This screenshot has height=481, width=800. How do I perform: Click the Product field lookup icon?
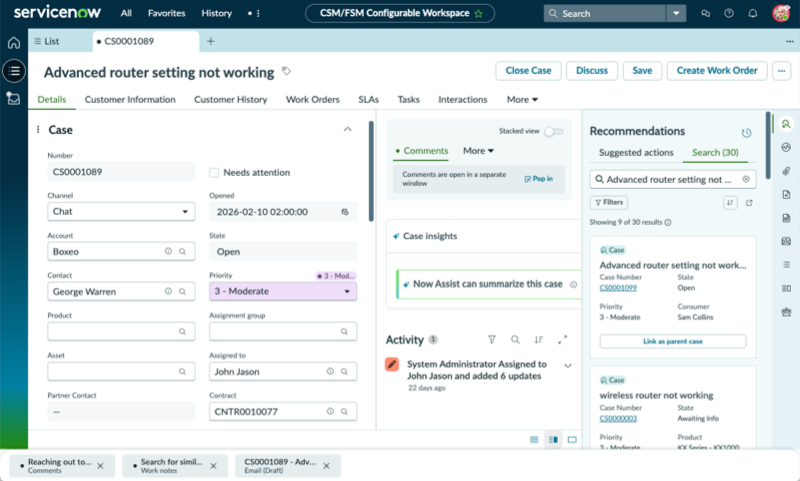pyautogui.click(x=182, y=332)
